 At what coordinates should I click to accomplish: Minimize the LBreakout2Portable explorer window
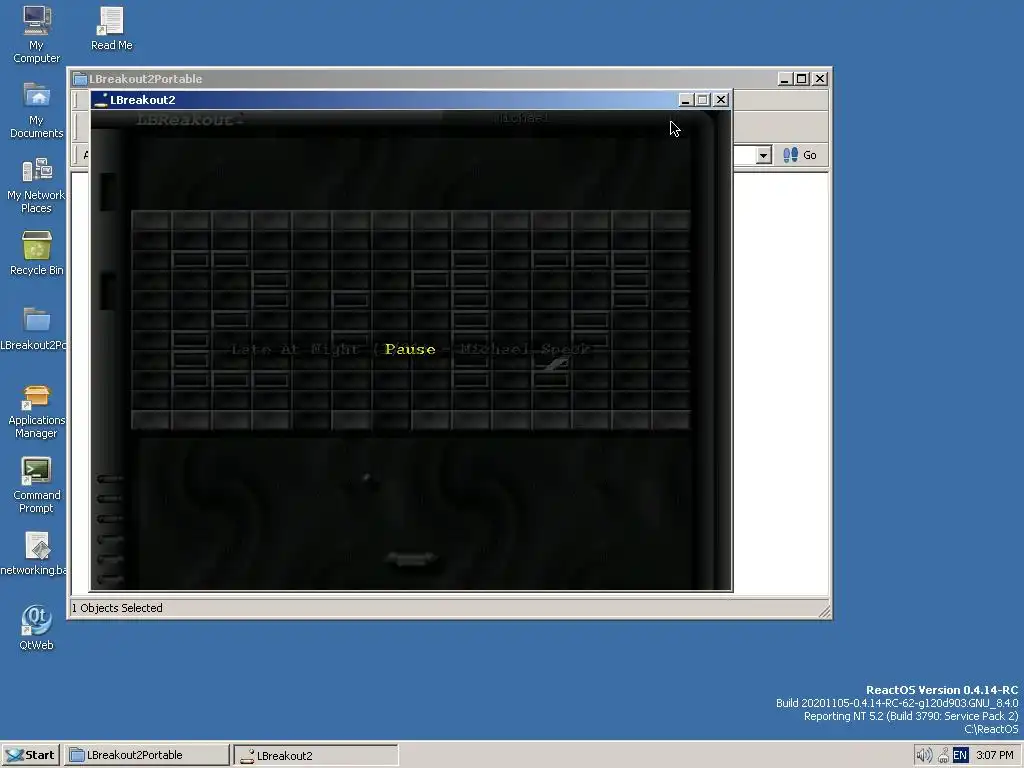click(785, 79)
